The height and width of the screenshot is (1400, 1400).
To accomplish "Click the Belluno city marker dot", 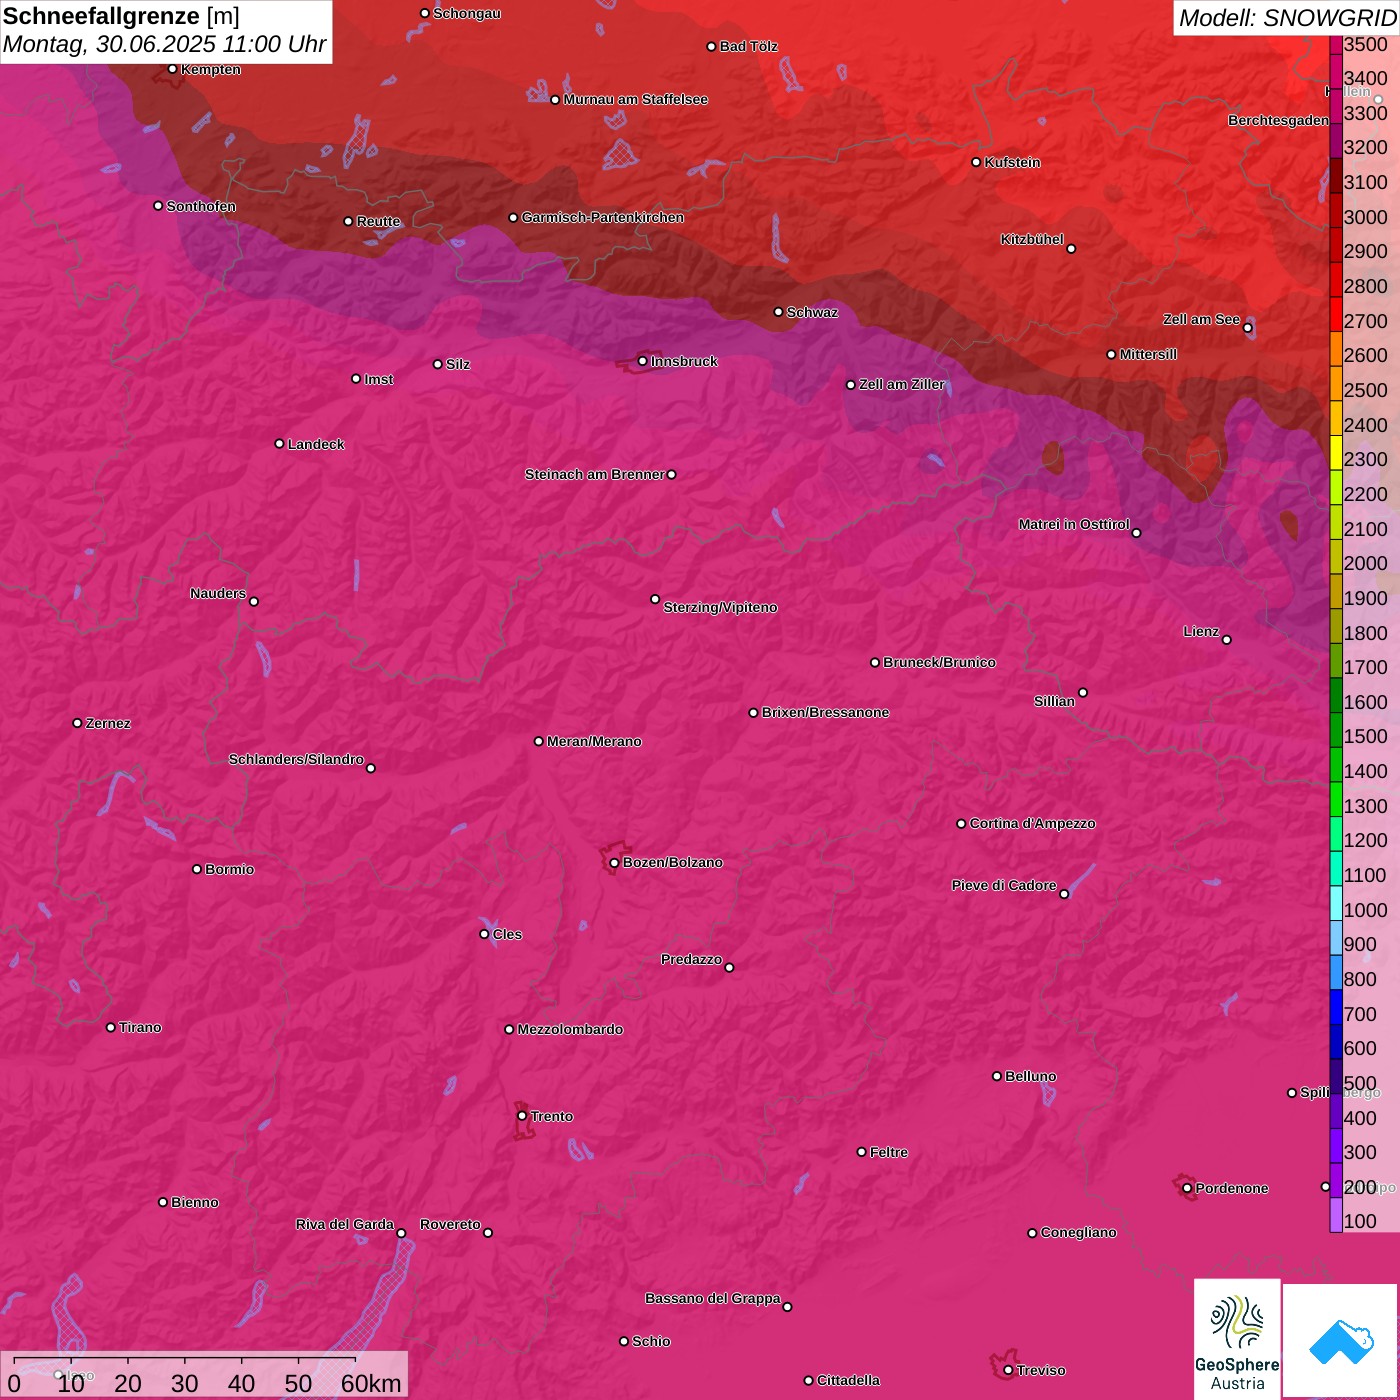I will click(997, 1076).
